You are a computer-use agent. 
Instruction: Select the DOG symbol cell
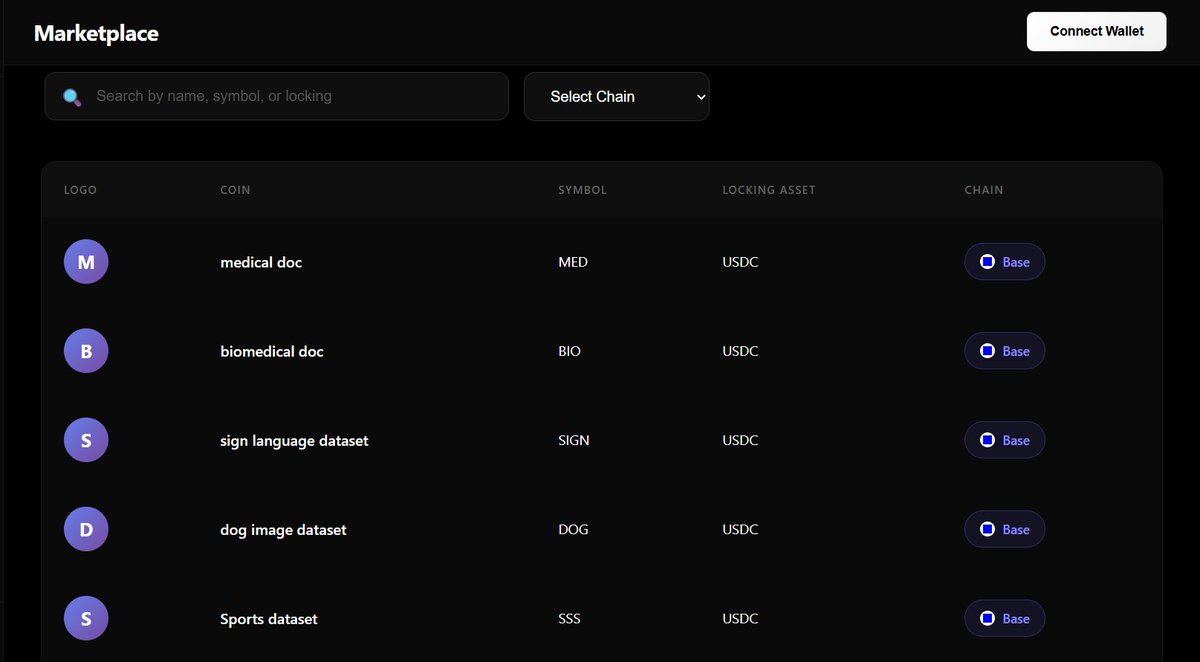click(x=573, y=529)
